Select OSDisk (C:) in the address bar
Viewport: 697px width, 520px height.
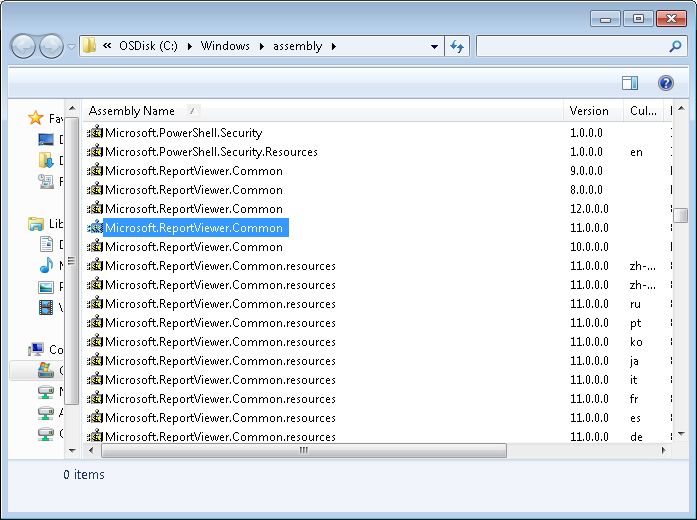148,46
